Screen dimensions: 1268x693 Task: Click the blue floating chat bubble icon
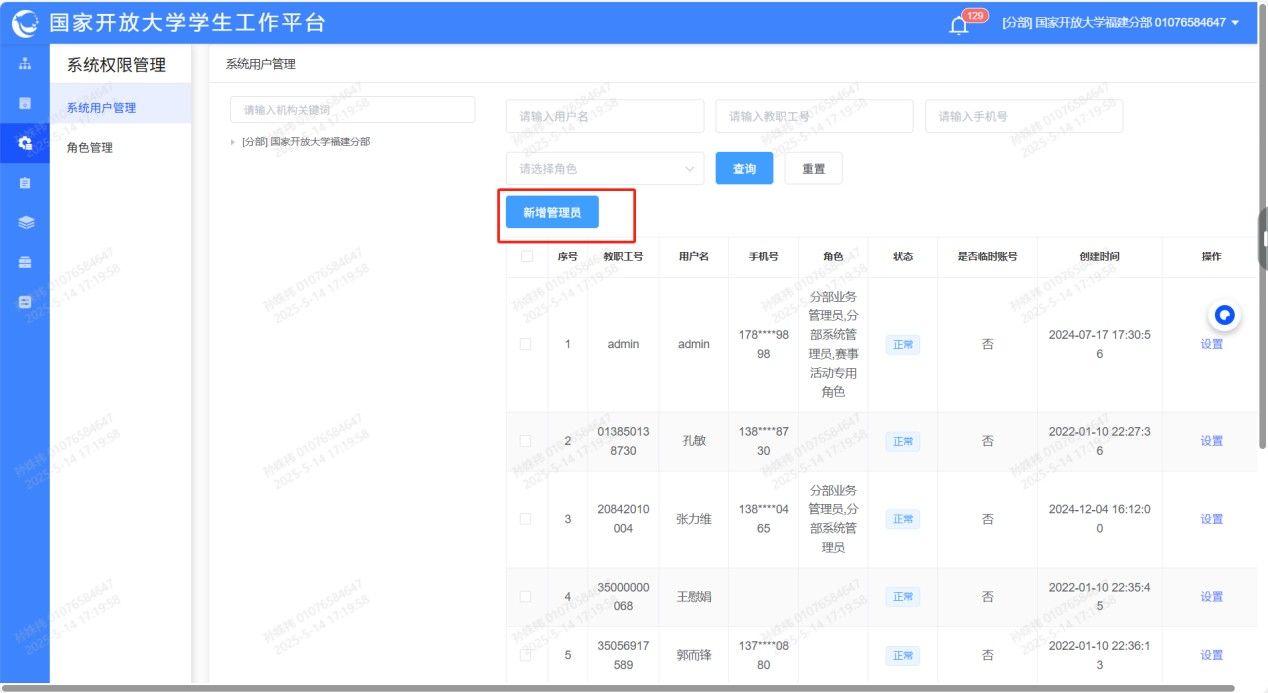point(1224,316)
